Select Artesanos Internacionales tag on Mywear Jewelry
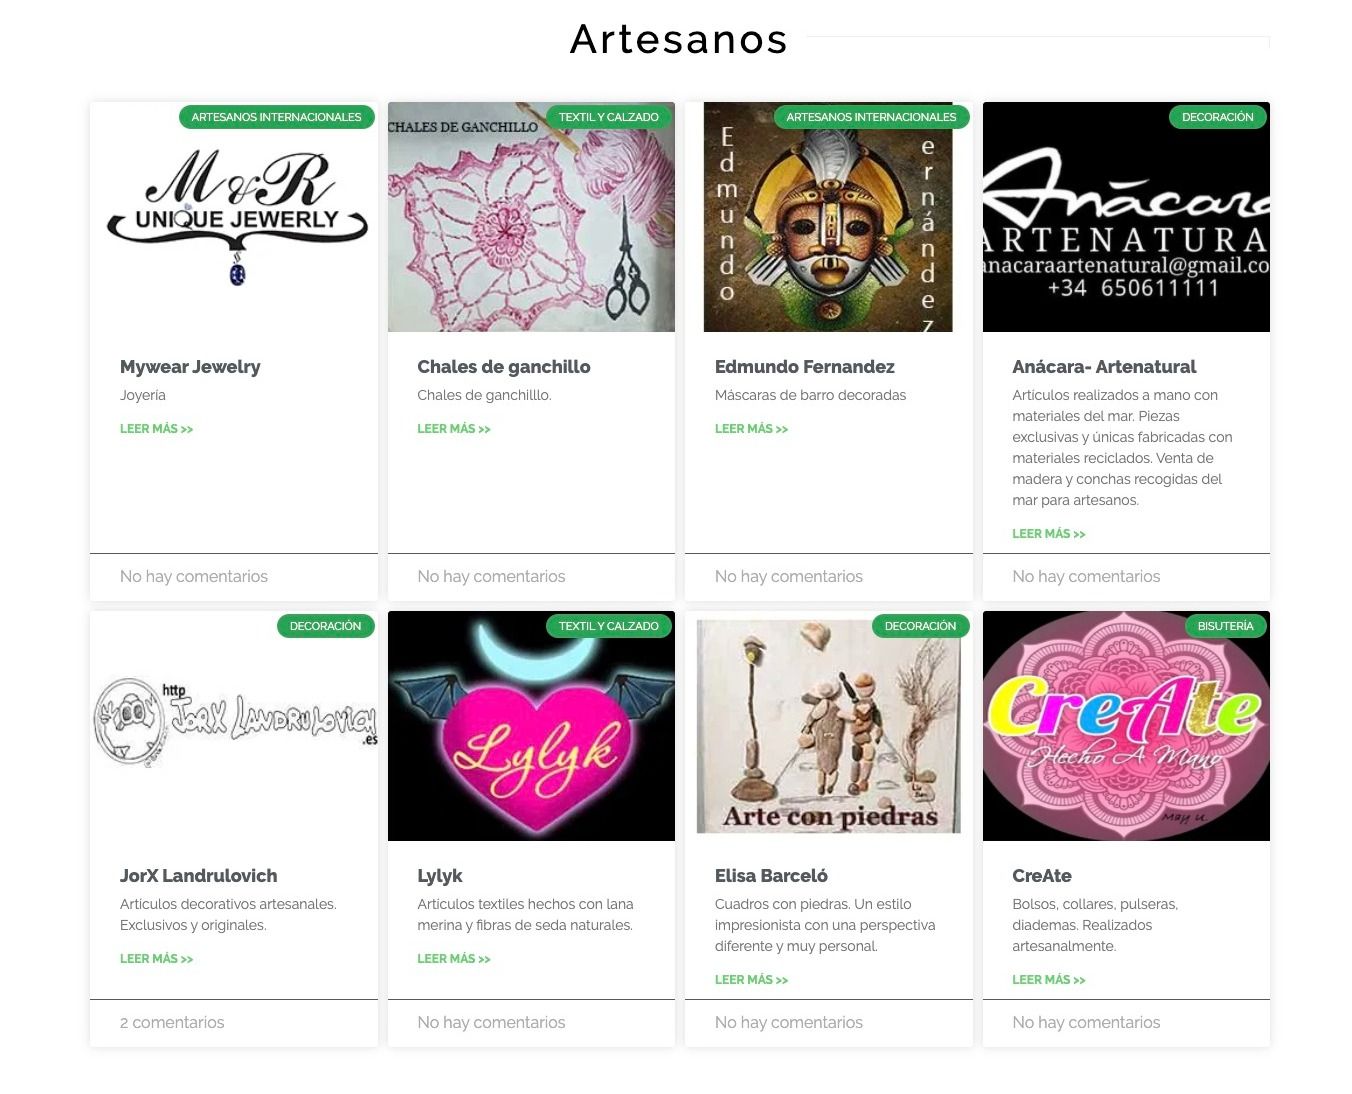1352x1094 pixels. [276, 117]
